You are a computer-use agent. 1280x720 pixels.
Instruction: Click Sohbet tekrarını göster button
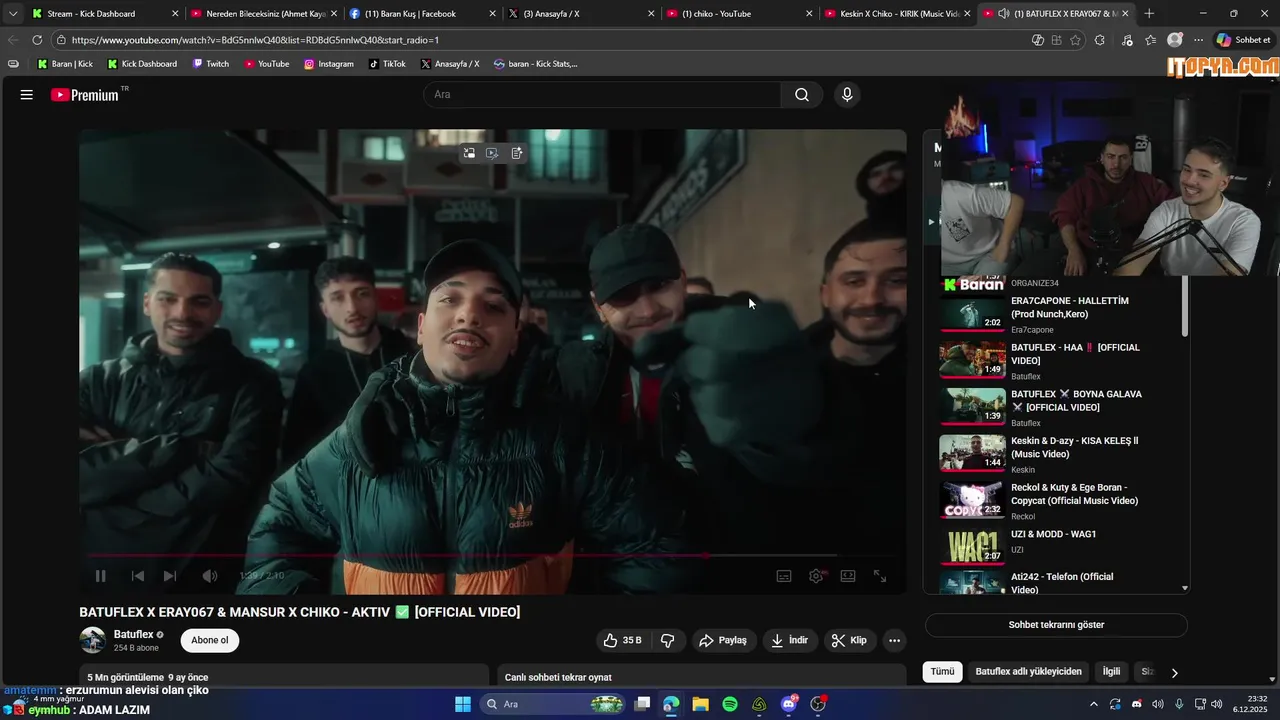tap(1056, 625)
